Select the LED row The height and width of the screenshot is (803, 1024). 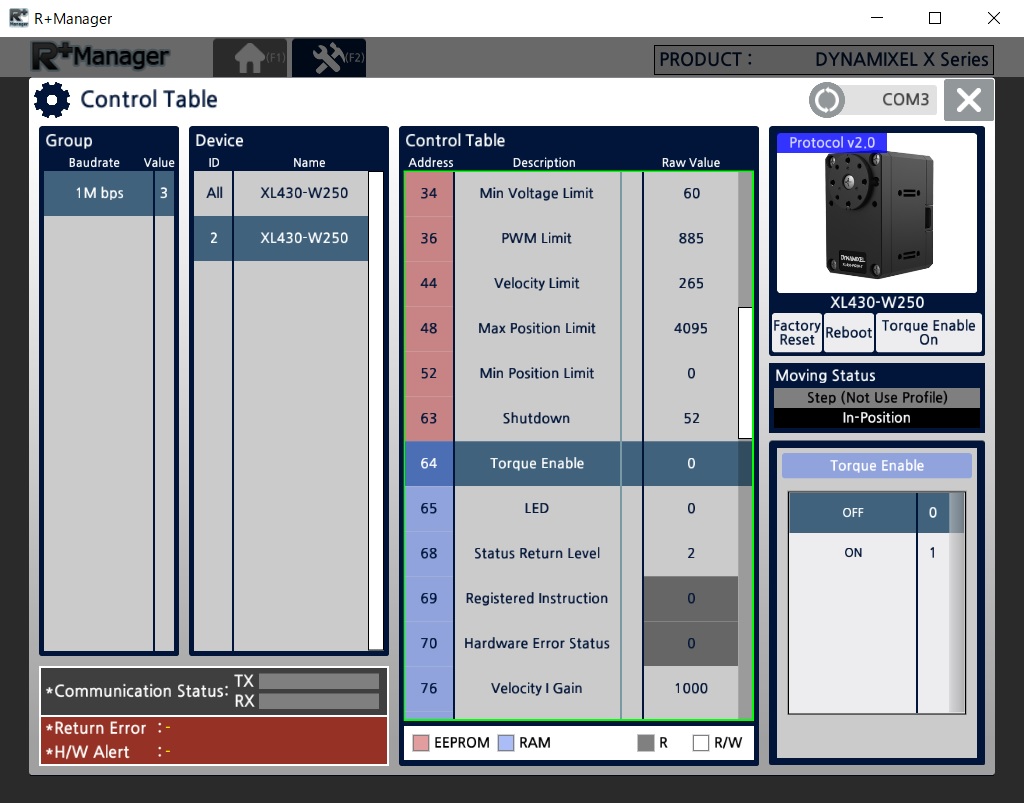571,509
